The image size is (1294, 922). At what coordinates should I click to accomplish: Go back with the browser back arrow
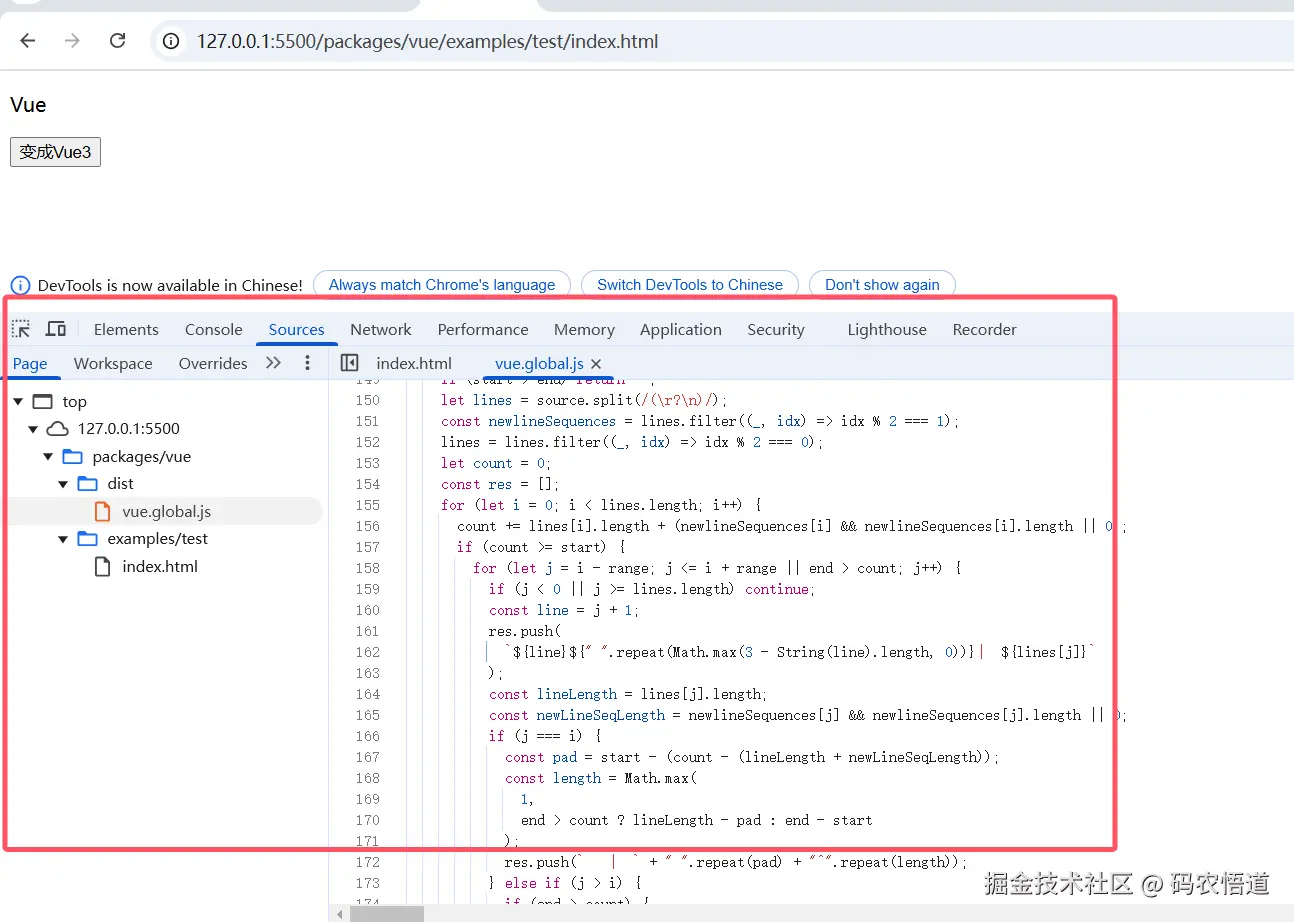[x=27, y=41]
